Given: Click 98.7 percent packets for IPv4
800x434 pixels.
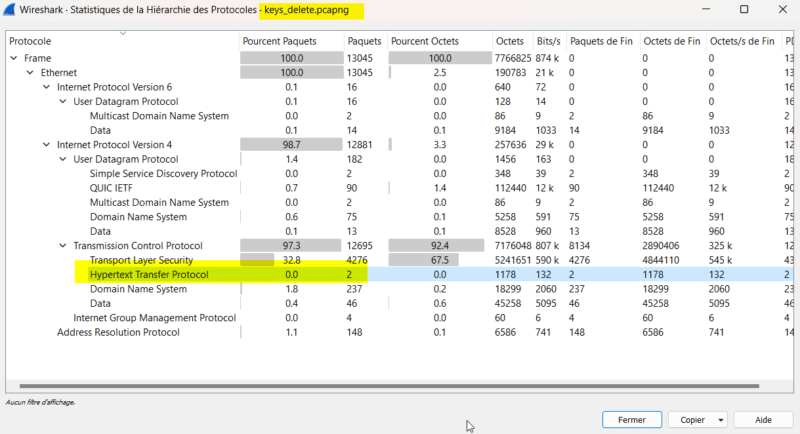Looking at the screenshot, I should (x=291, y=145).
